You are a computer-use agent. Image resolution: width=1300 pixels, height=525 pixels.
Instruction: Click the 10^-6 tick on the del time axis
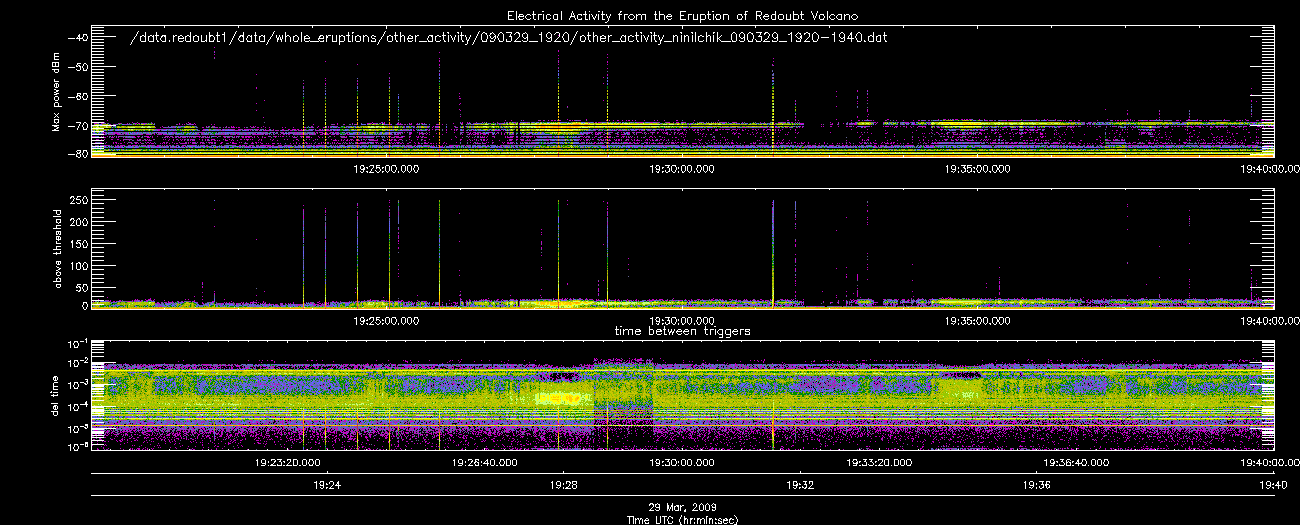pos(77,447)
